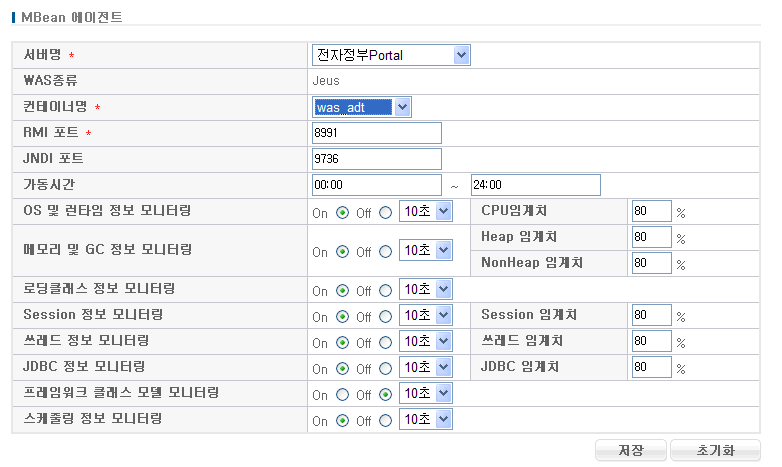This screenshot has height=467, width=782.
Task: Set JDBC 정보 모니터링 to Off
Action: pos(385,369)
